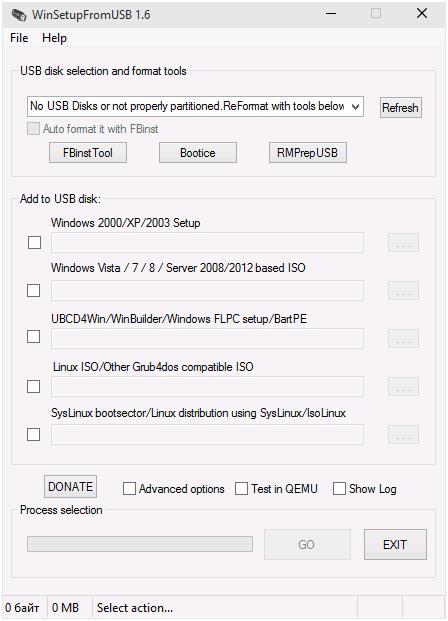Click the DONATE button
The width and height of the screenshot is (448, 621).
[70, 486]
